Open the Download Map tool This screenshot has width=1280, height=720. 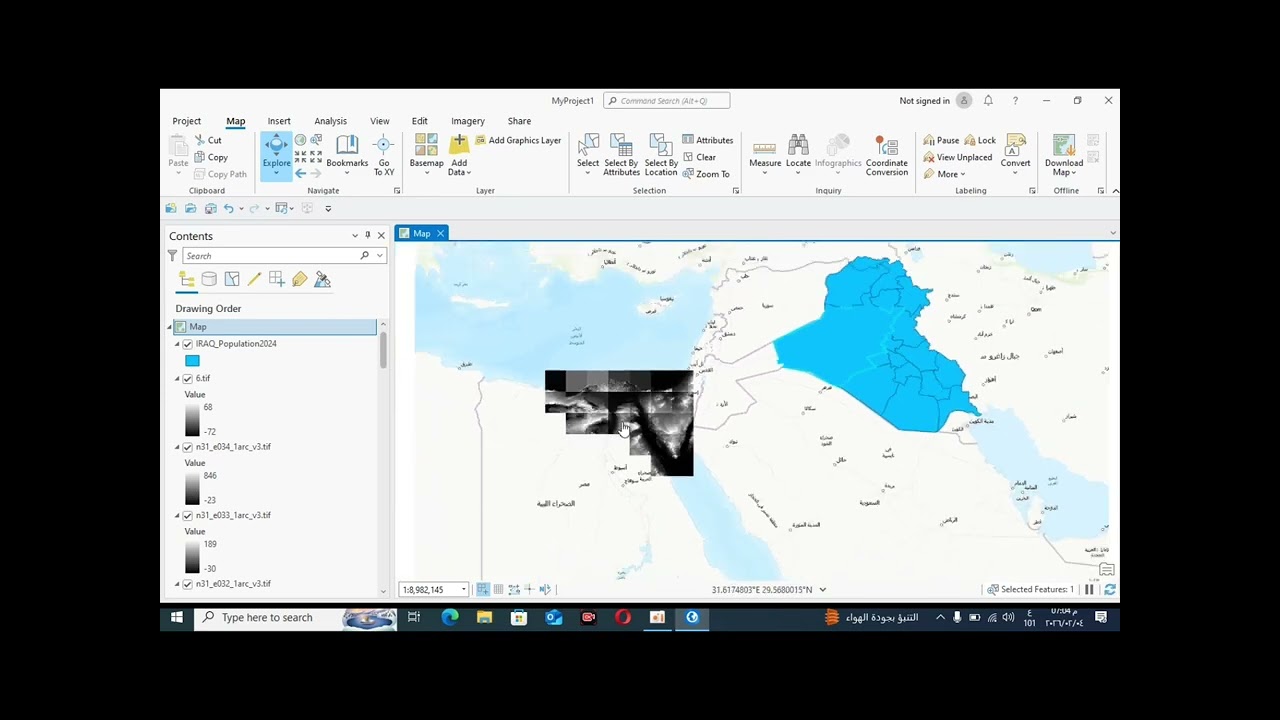point(1064,156)
